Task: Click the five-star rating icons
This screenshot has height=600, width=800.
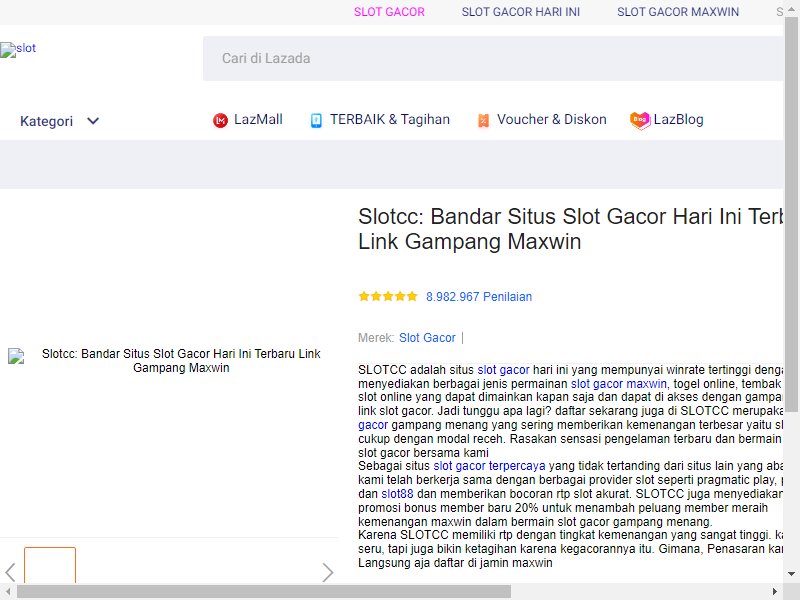Action: coord(388,296)
